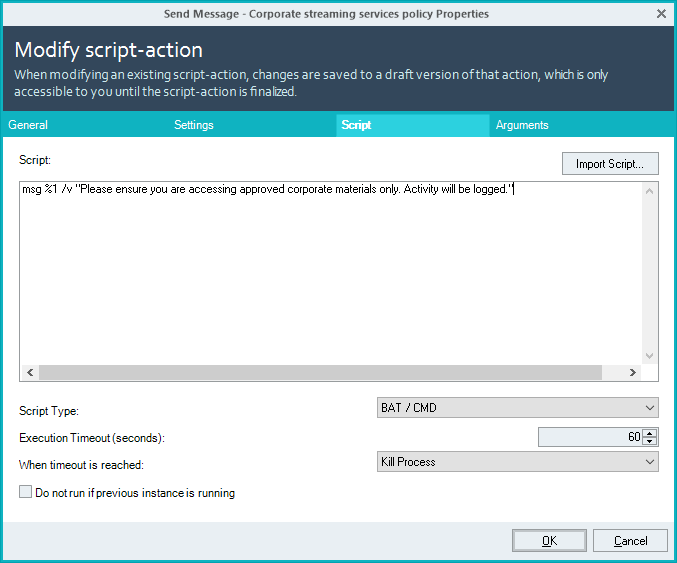
Task: Click the script area scroll down arrow
Action: click(649, 356)
